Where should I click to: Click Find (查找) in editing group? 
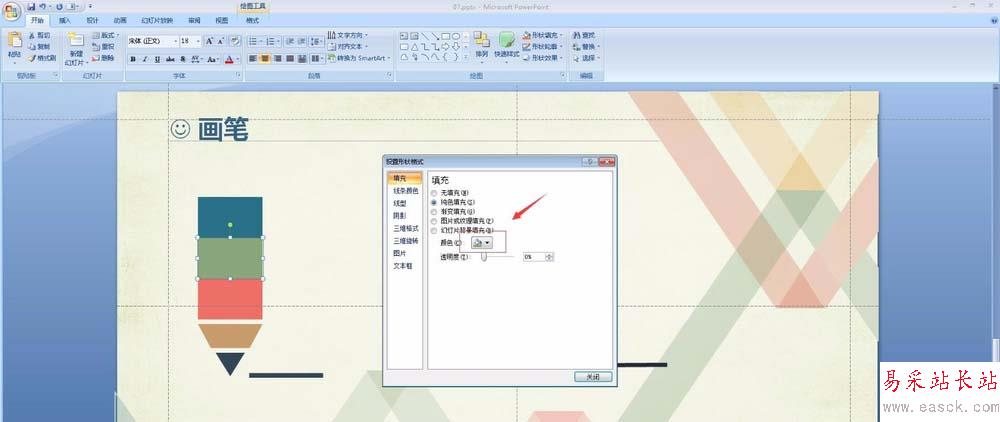tap(584, 35)
